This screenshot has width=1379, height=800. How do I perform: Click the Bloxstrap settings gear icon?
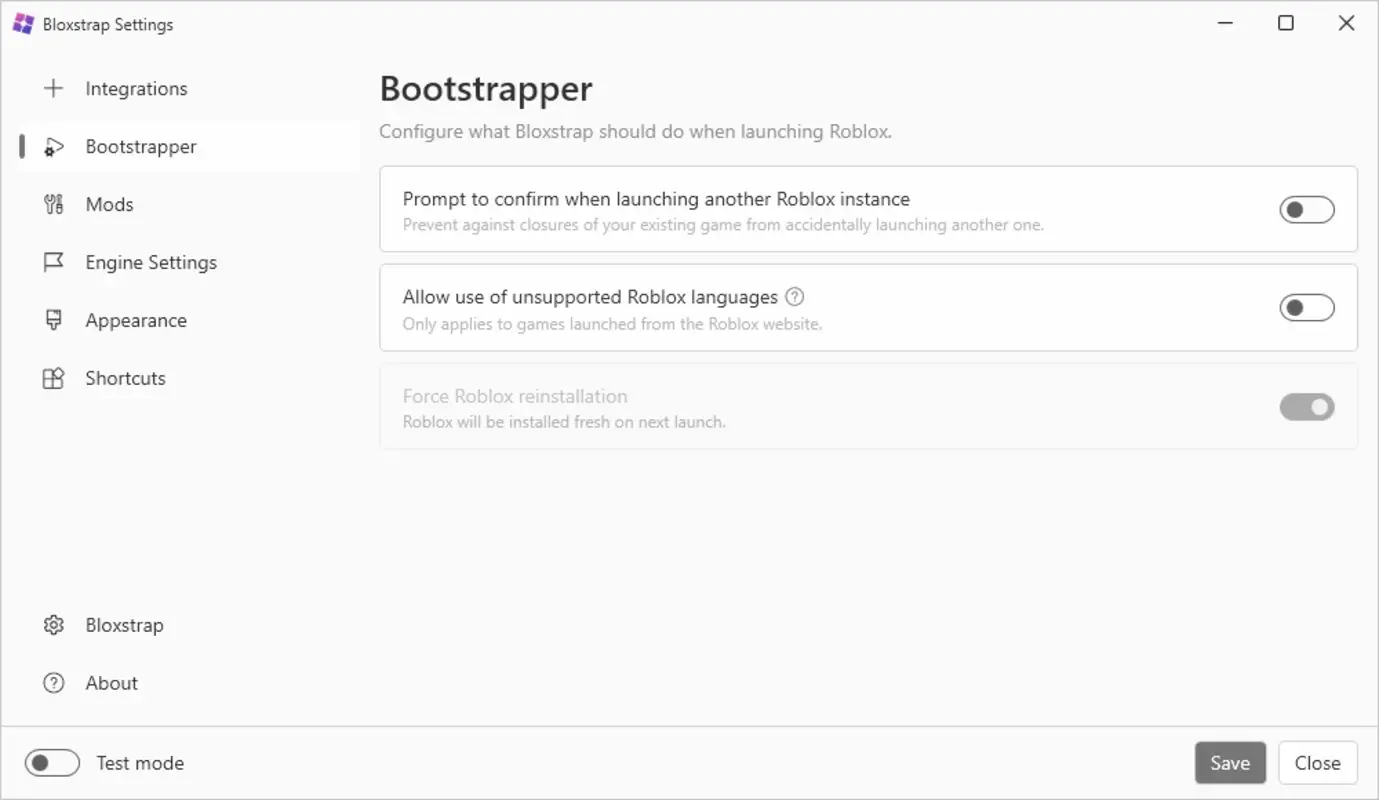coord(55,624)
